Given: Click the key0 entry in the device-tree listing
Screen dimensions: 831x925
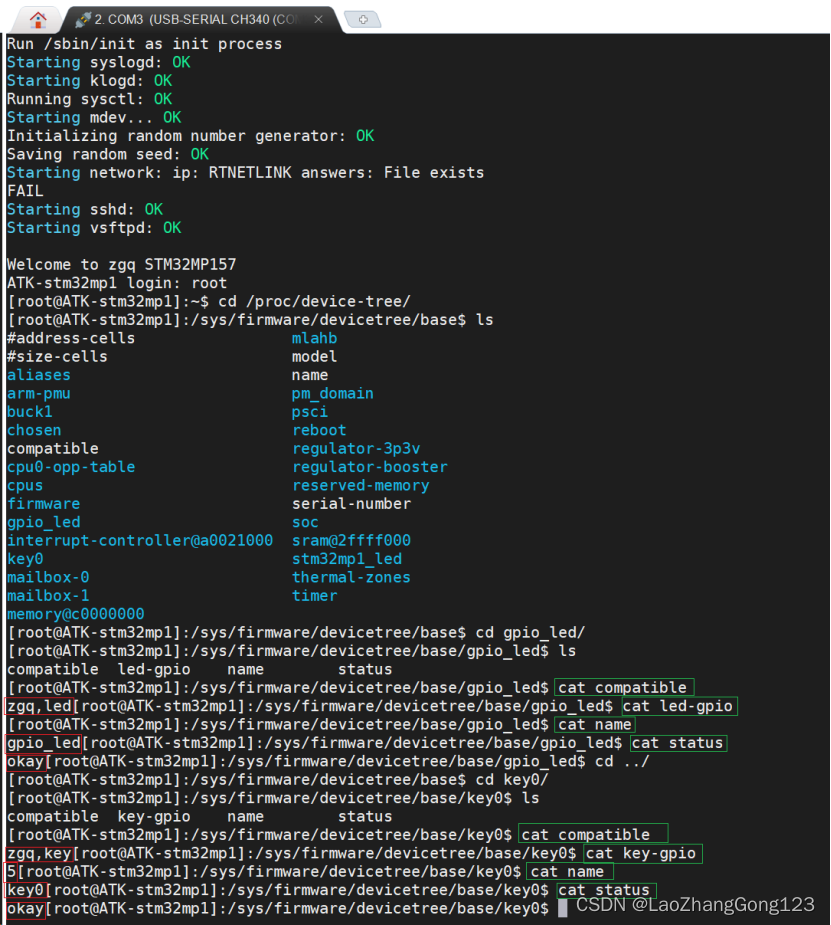Looking at the screenshot, I should pos(24,559).
